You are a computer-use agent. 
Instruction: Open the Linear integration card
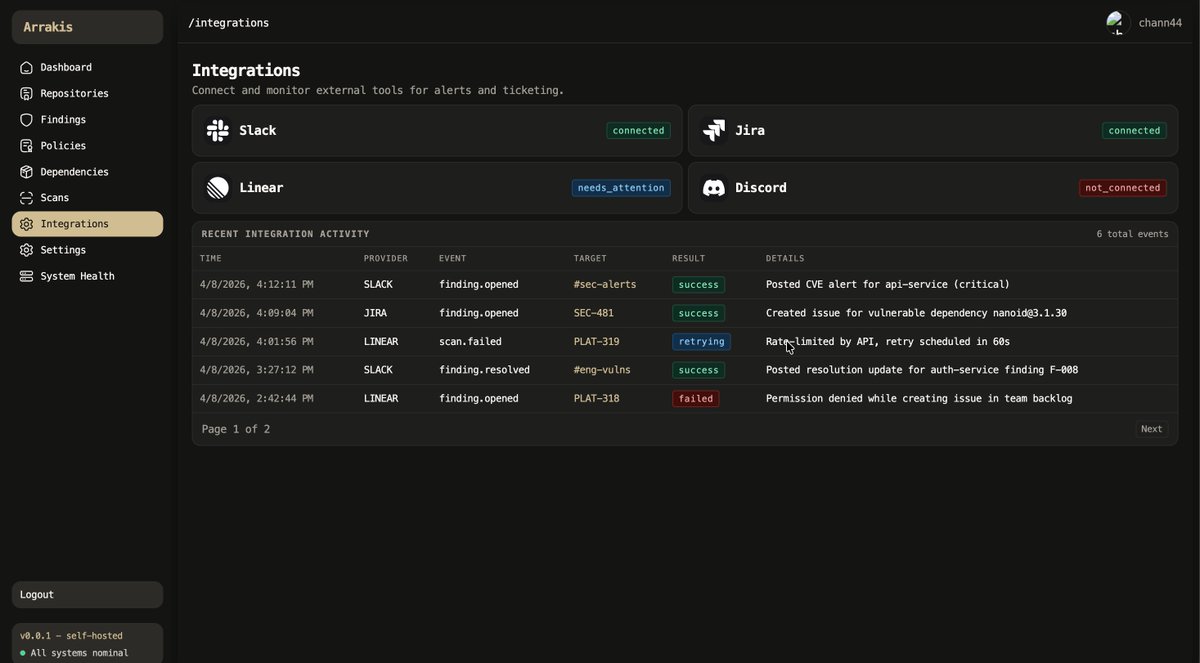(437, 187)
